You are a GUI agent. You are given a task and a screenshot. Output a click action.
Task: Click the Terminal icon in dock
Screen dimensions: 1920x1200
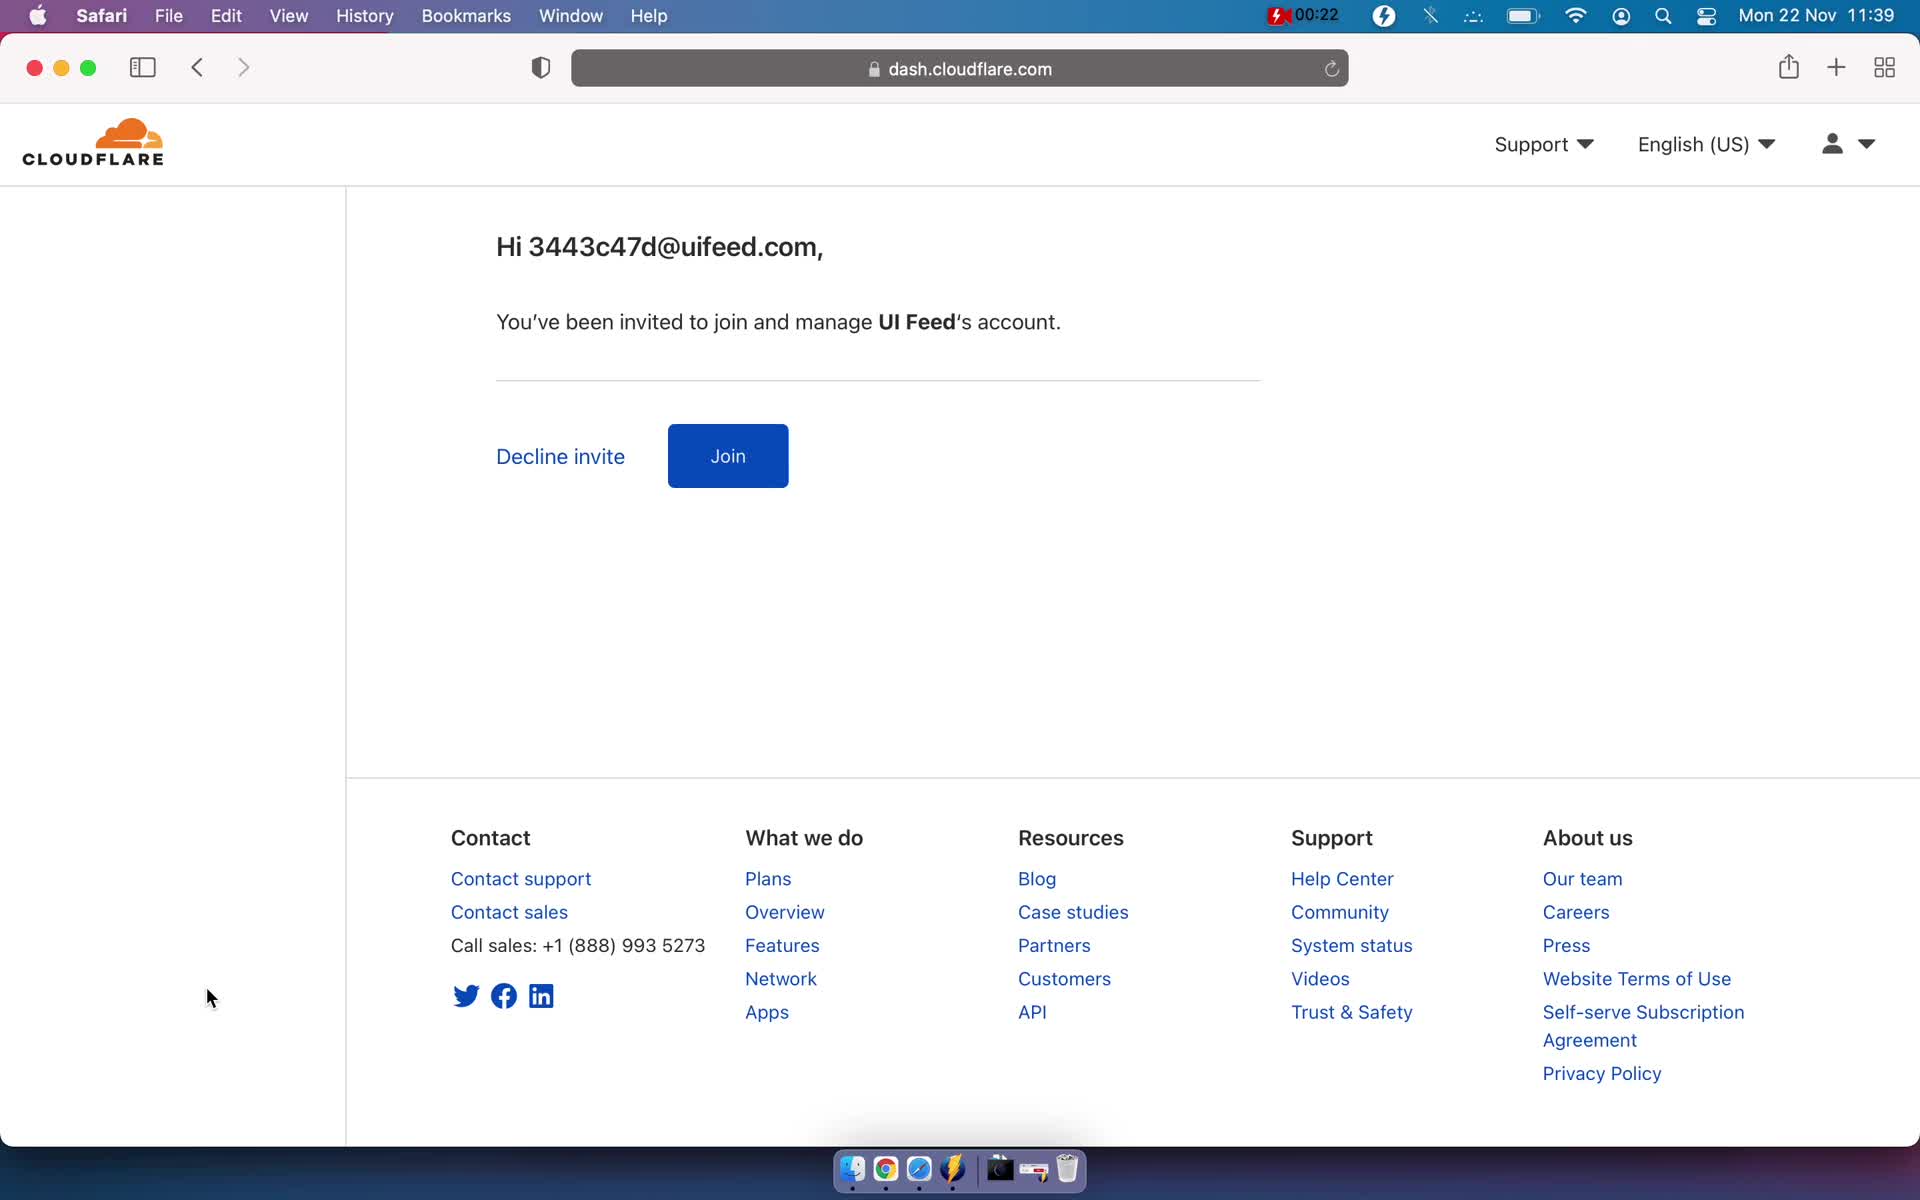pyautogui.click(x=998, y=1170)
